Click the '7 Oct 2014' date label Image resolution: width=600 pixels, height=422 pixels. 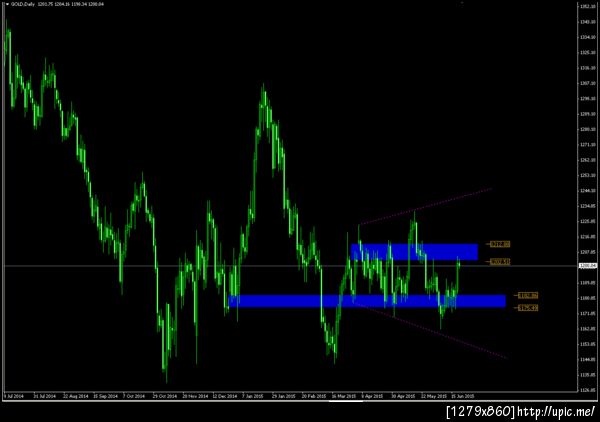[x=134, y=396]
